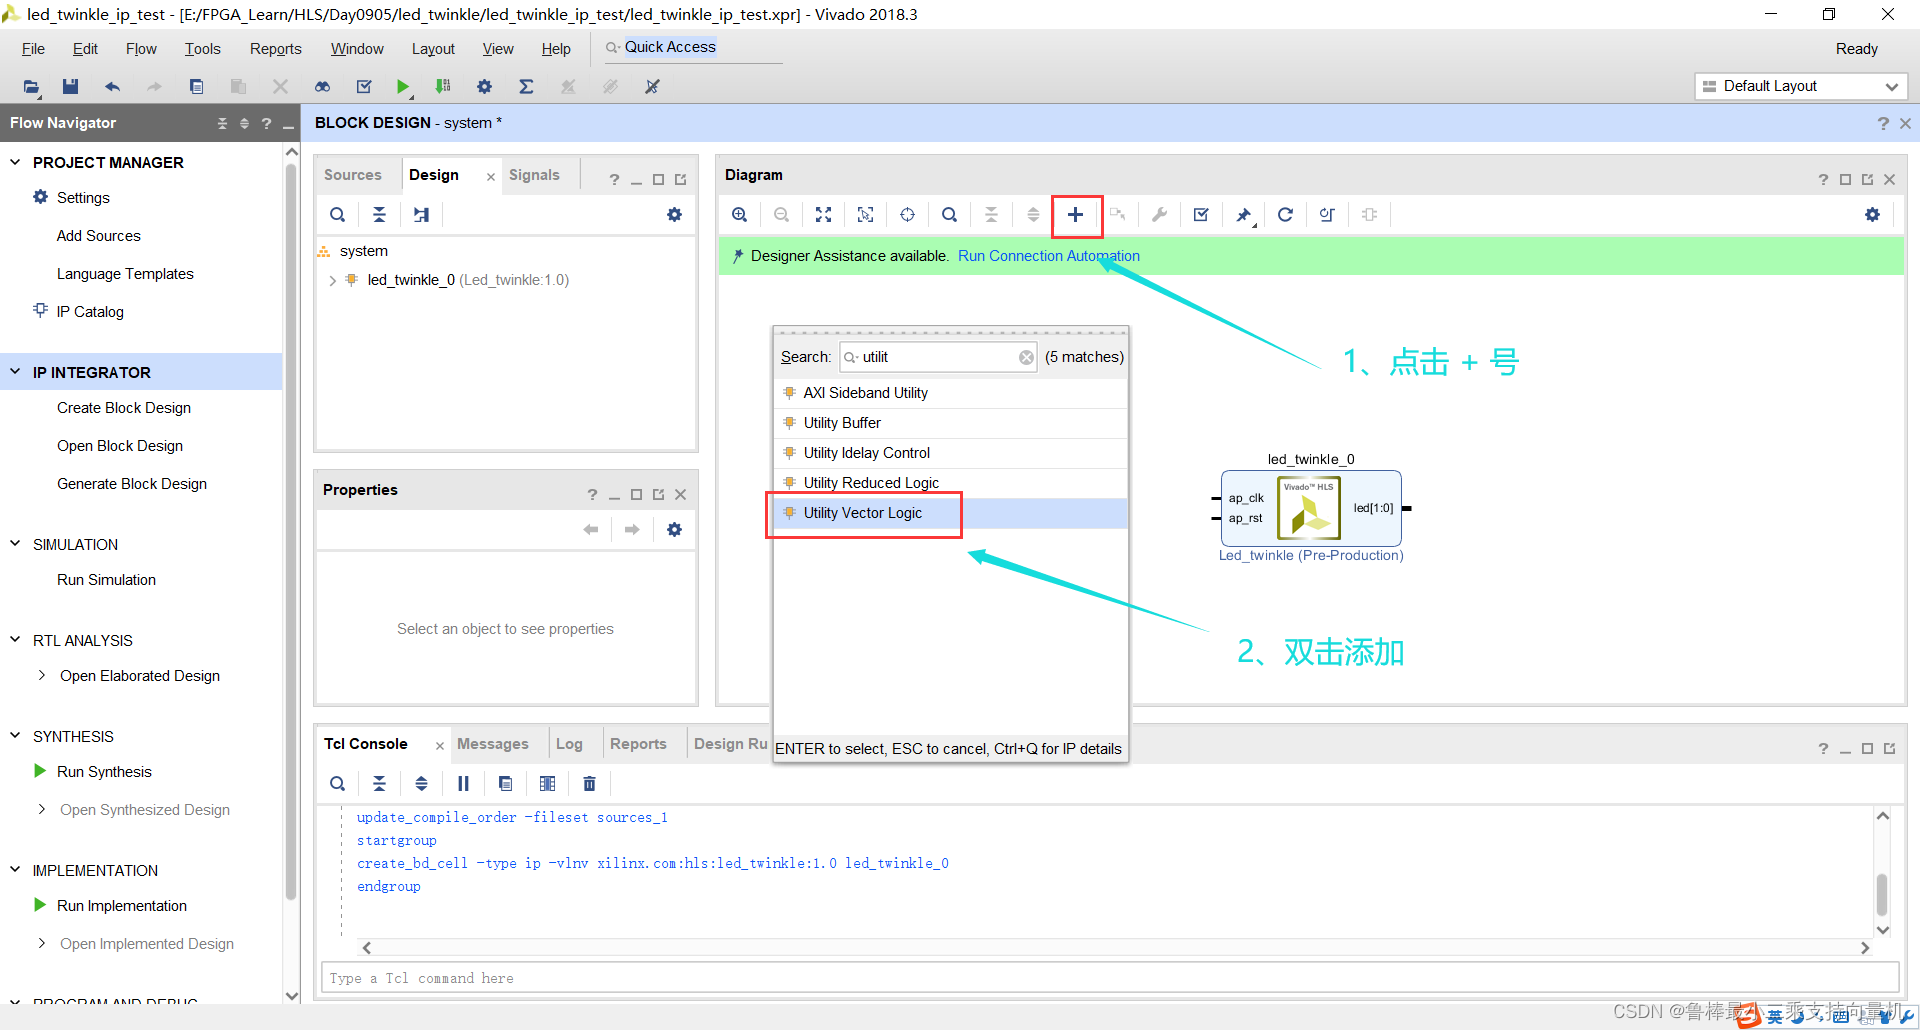This screenshot has width=1920, height=1030.
Task: Click the Add IP plus icon
Action: 1076,215
